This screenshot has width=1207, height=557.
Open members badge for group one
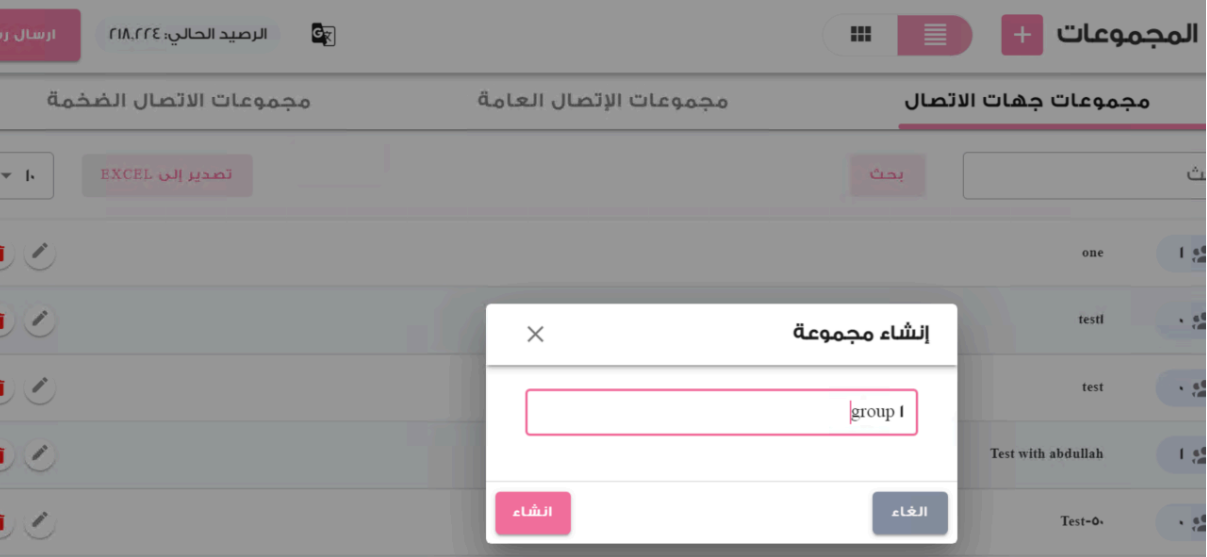click(1185, 253)
